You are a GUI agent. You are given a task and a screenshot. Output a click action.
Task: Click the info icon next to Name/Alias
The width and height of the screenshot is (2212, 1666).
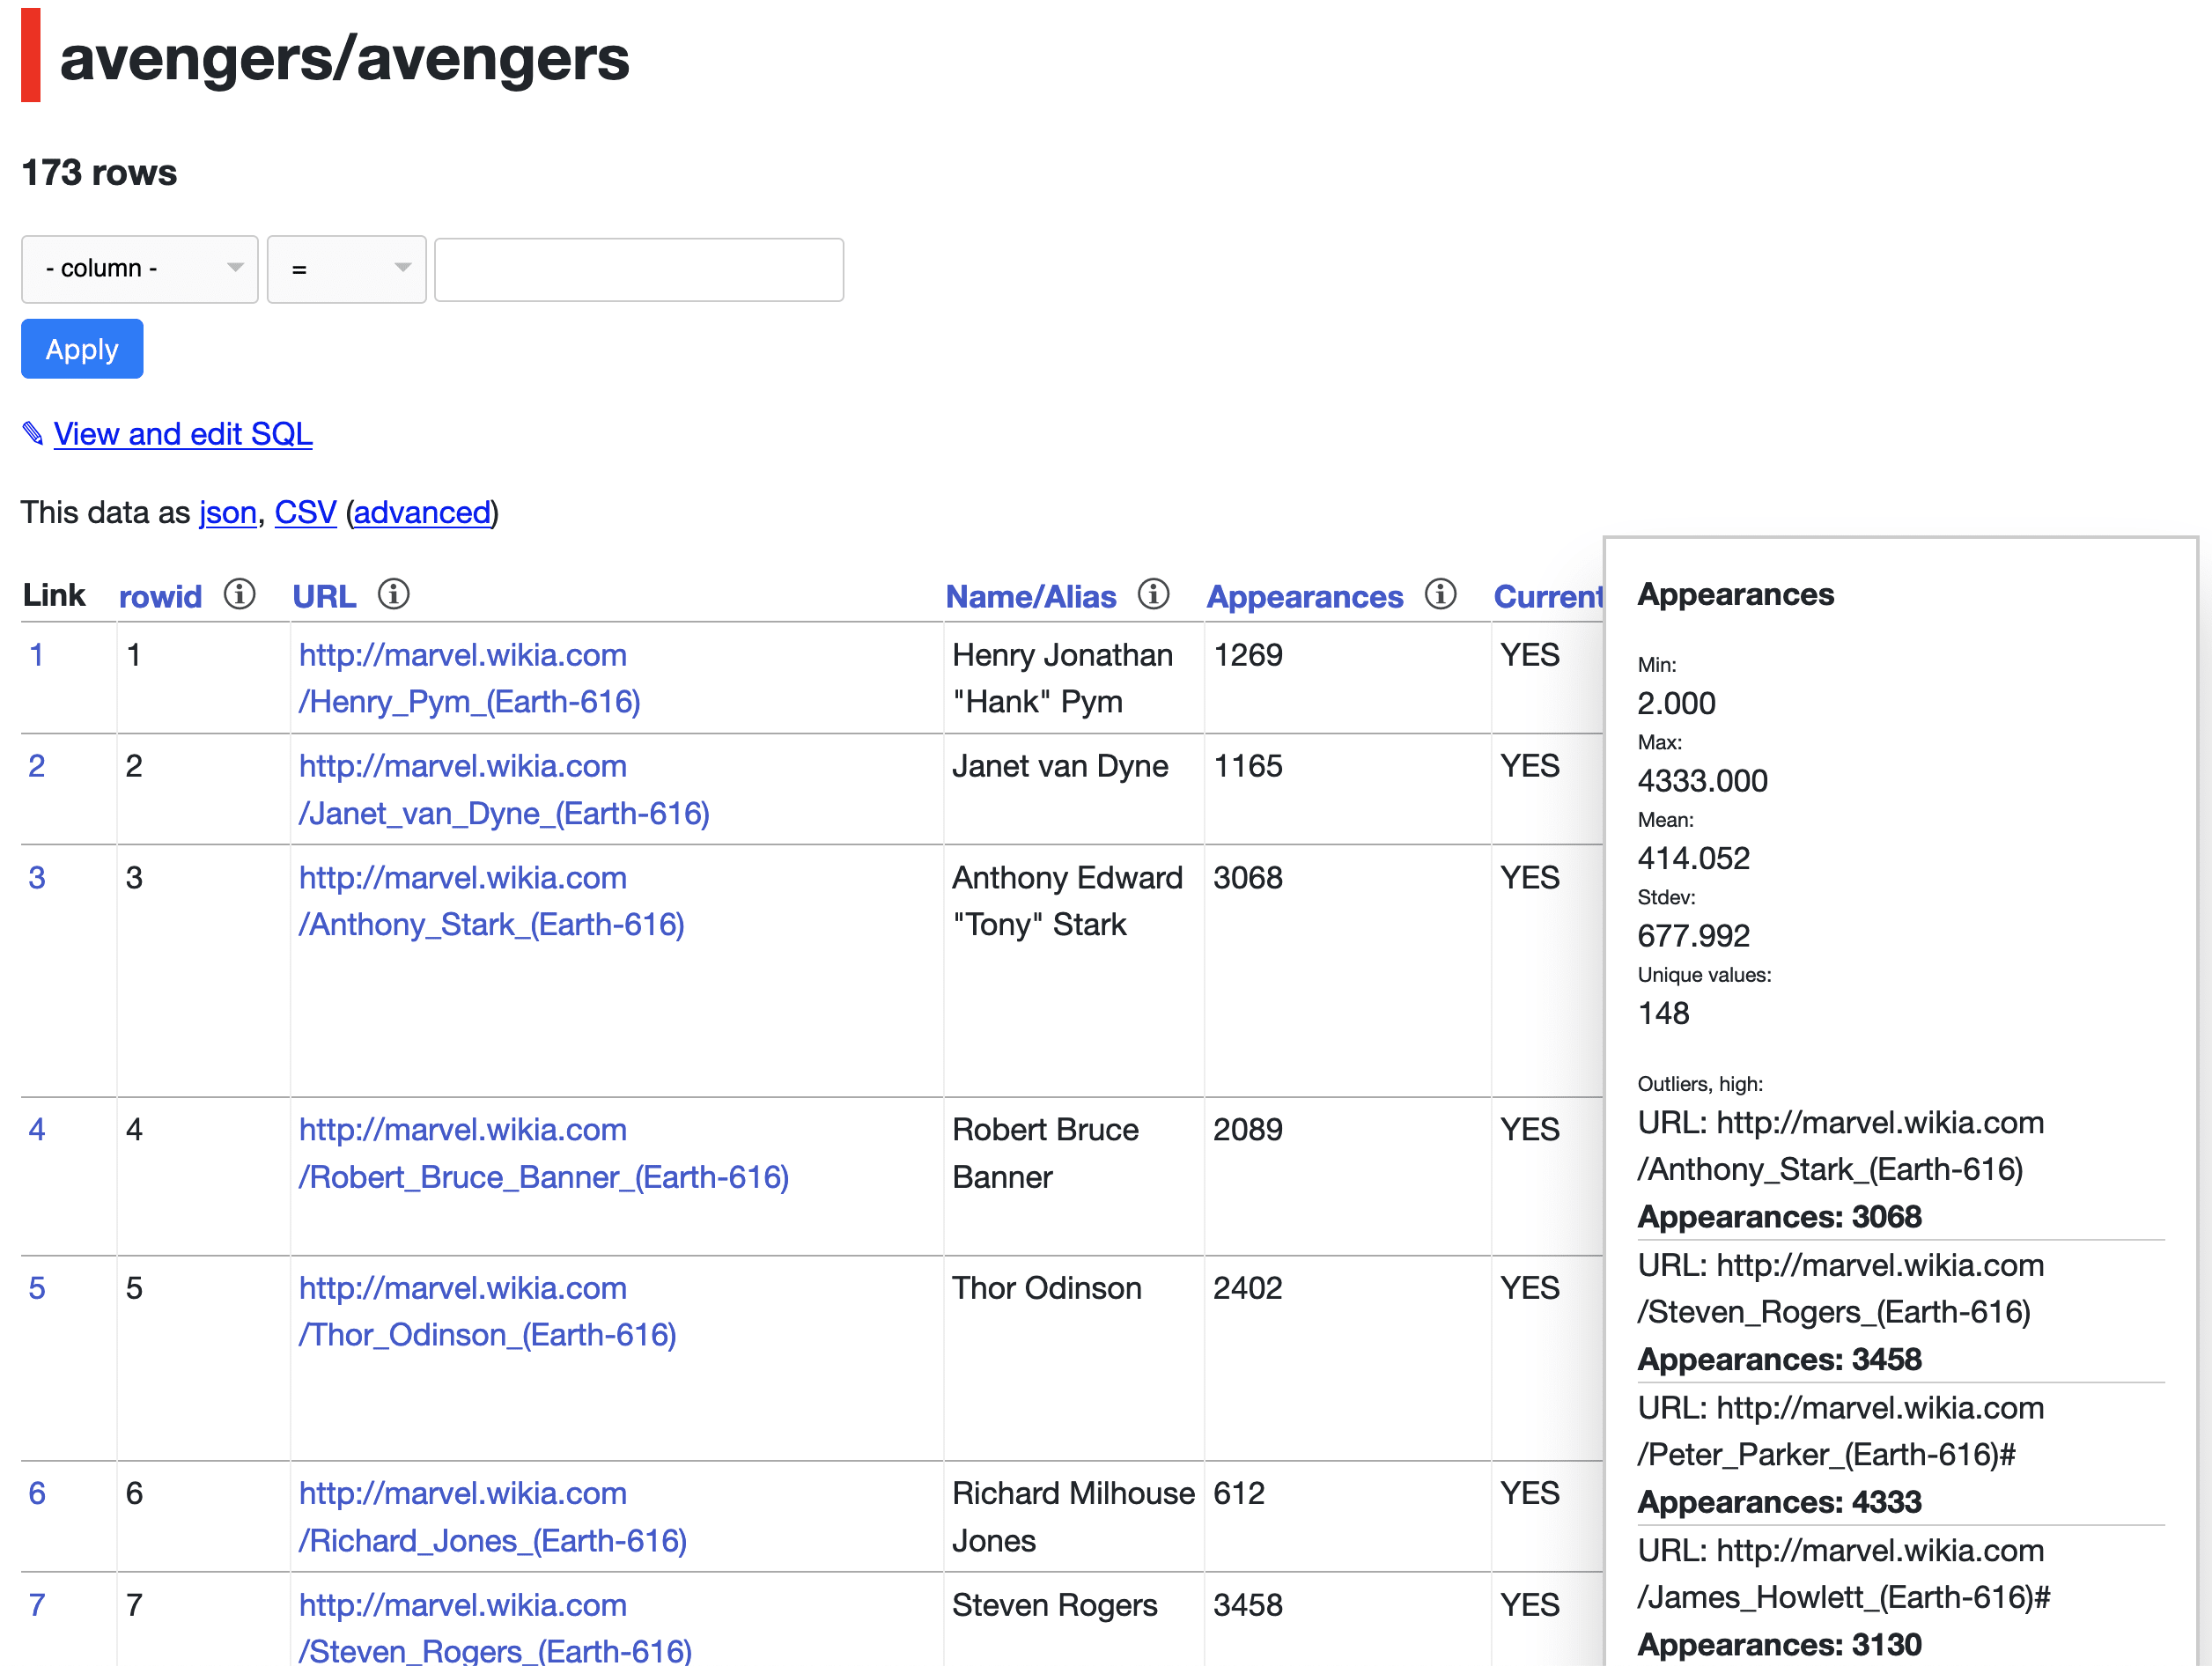click(x=1153, y=594)
